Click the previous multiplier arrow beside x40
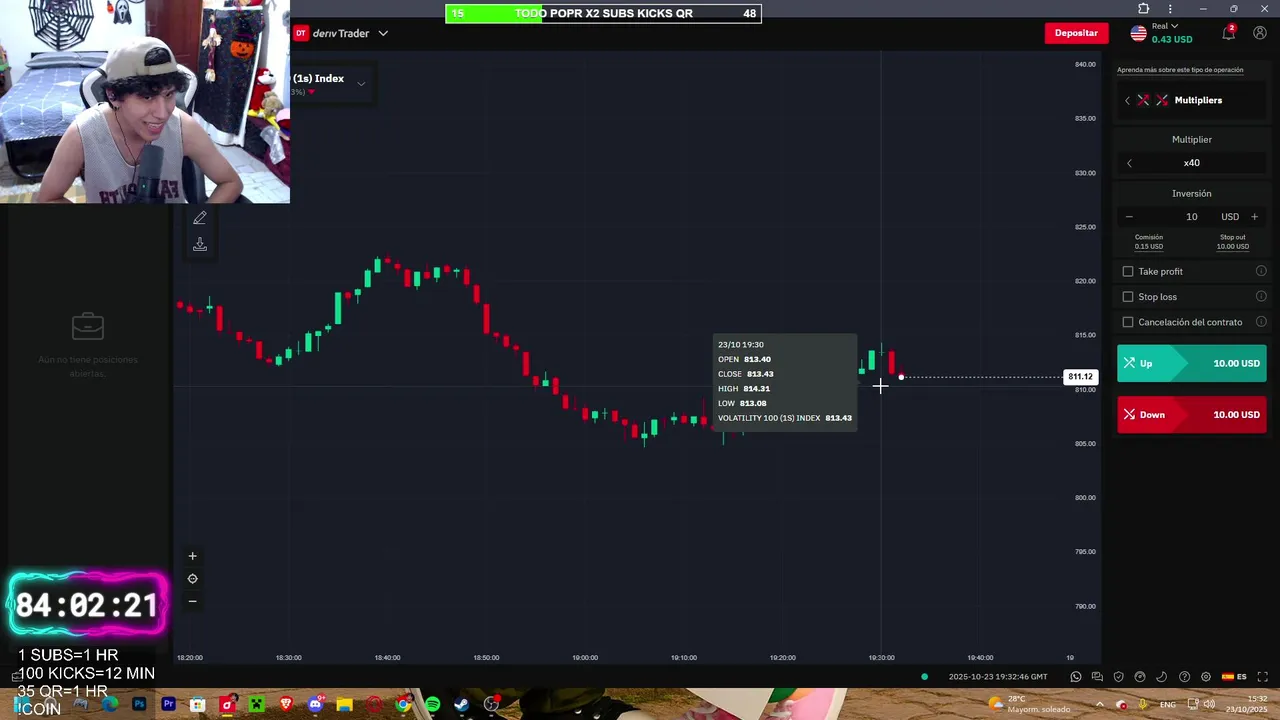Image resolution: width=1280 pixels, height=720 pixels. [1129, 163]
